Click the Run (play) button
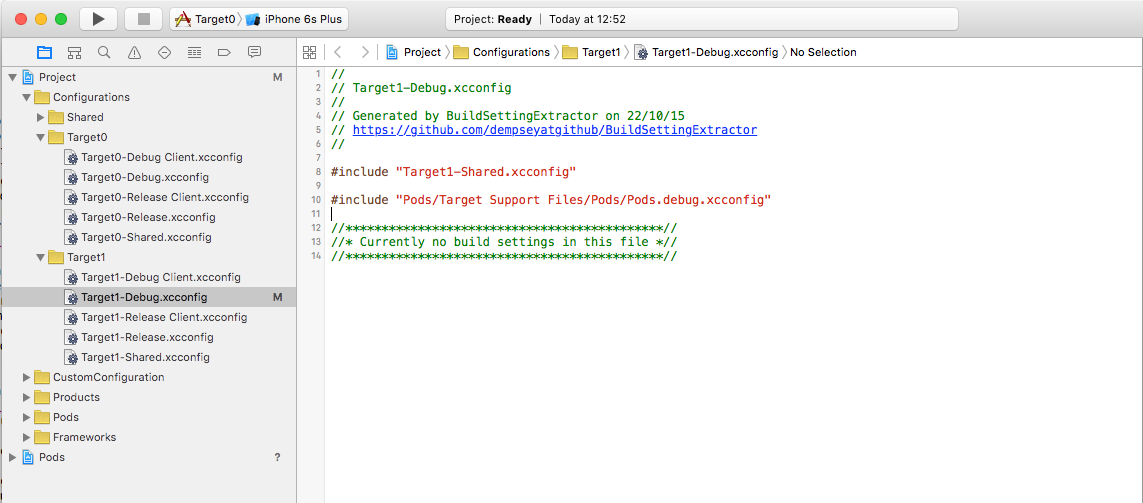Image resolution: width=1143 pixels, height=503 pixels. click(98, 19)
